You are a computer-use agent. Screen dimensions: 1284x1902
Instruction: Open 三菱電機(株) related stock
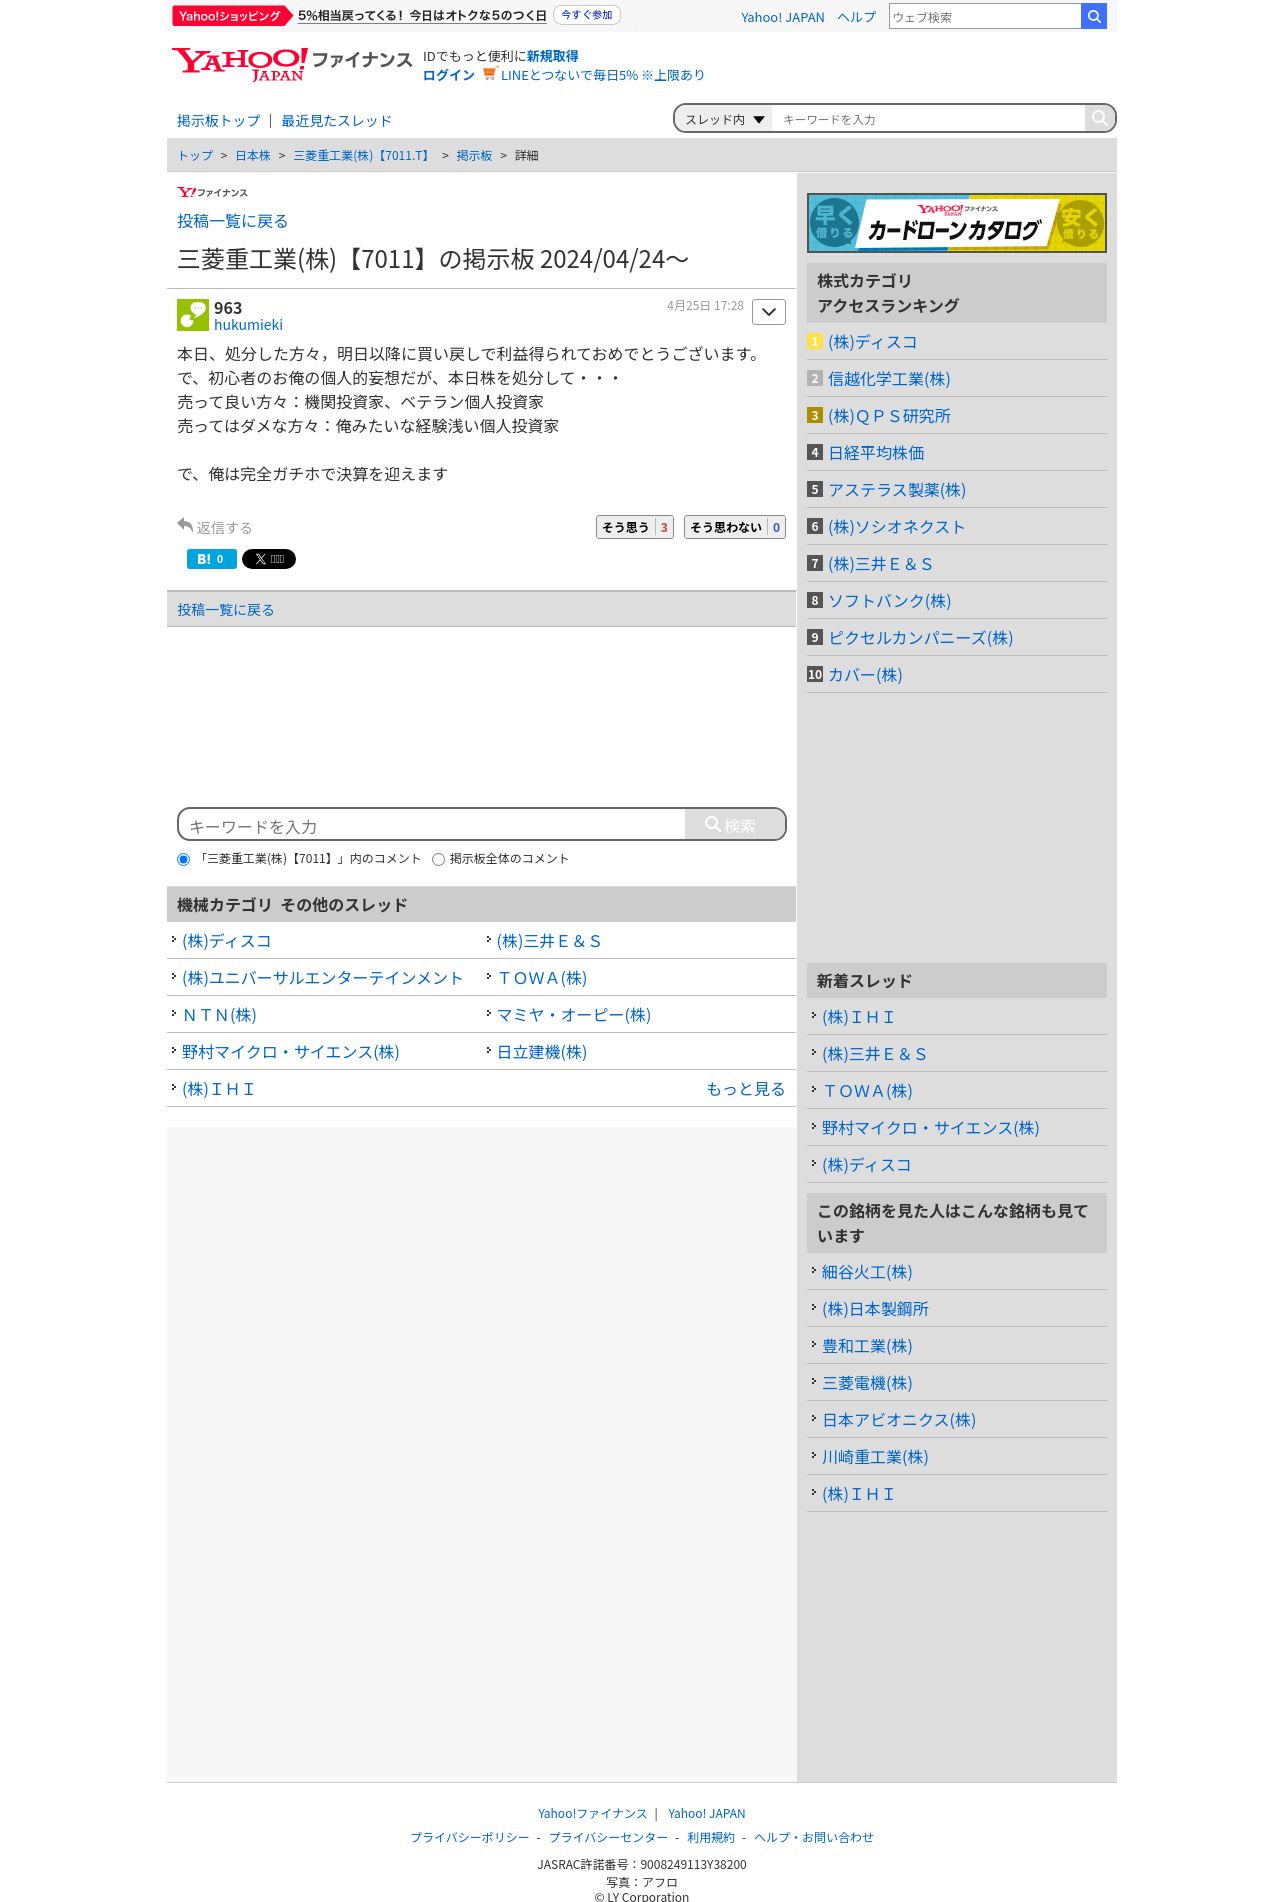867,1383
